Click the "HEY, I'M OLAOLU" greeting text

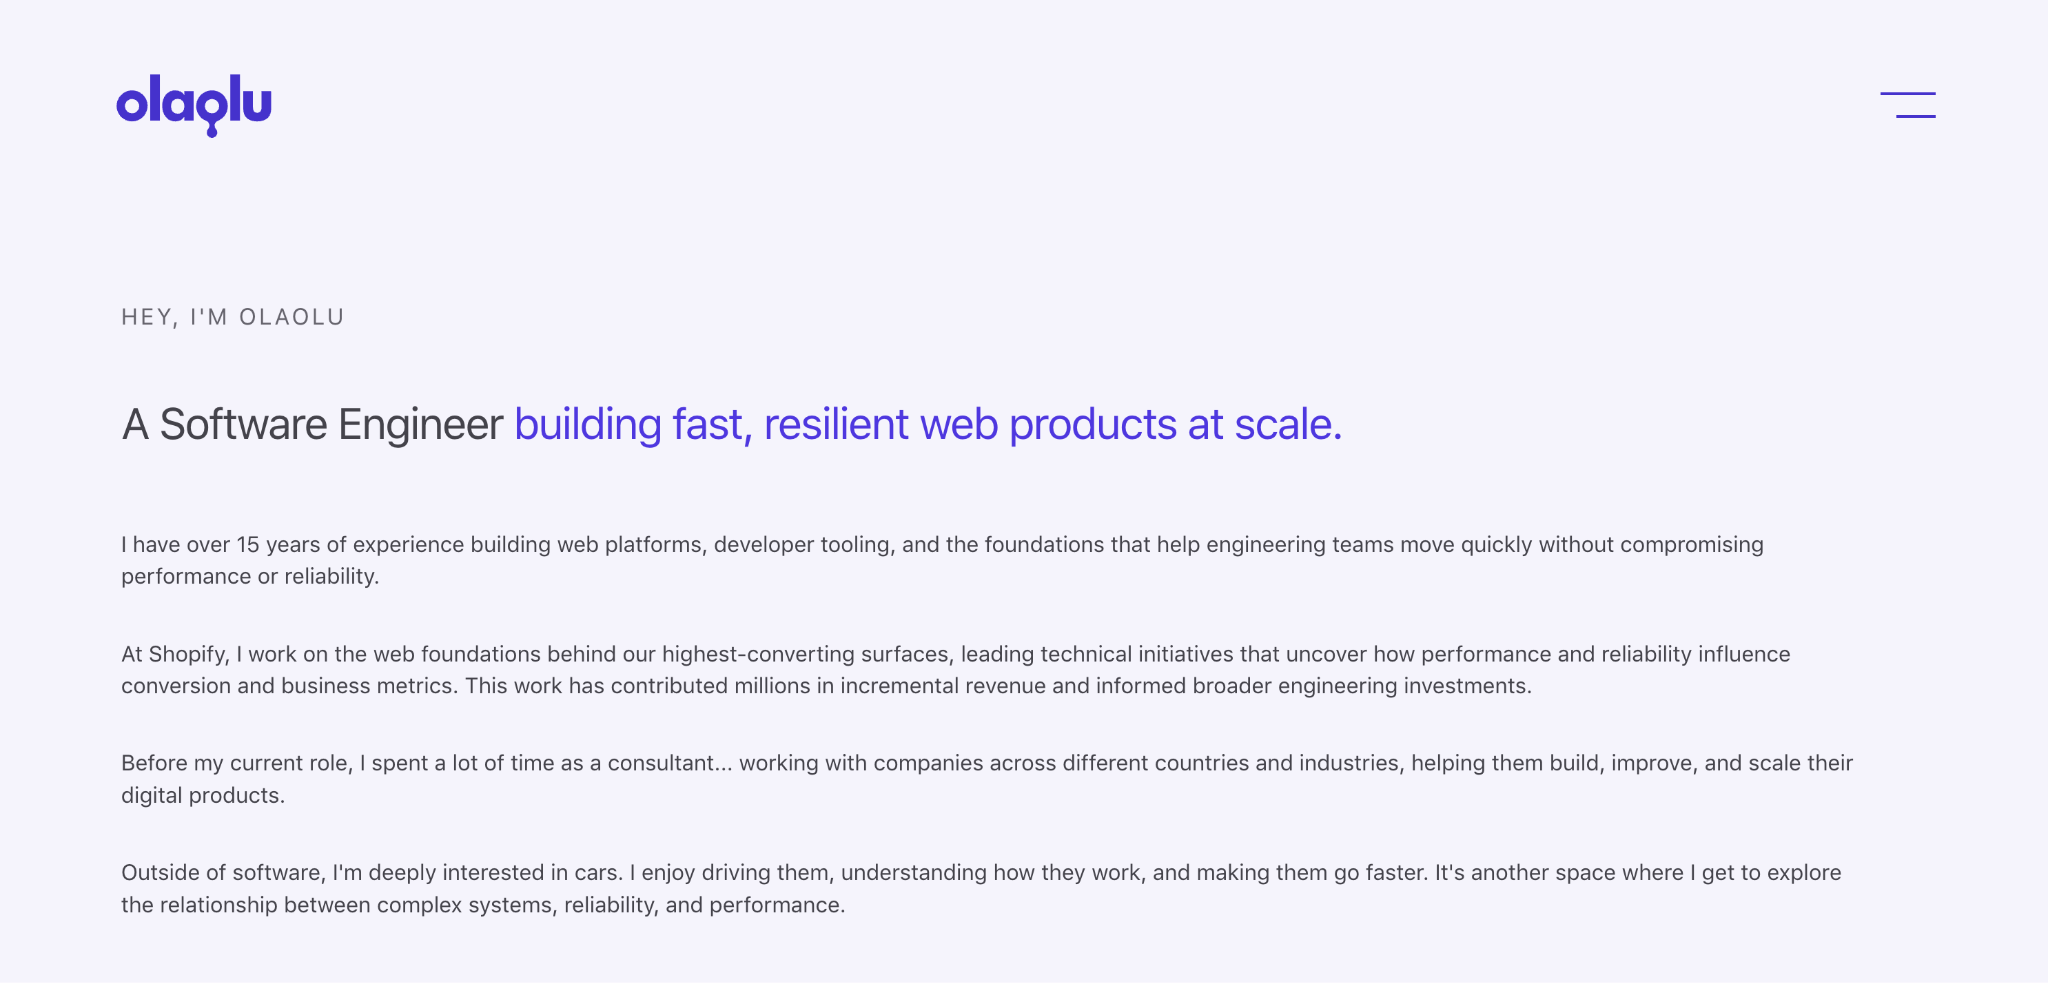point(233,317)
